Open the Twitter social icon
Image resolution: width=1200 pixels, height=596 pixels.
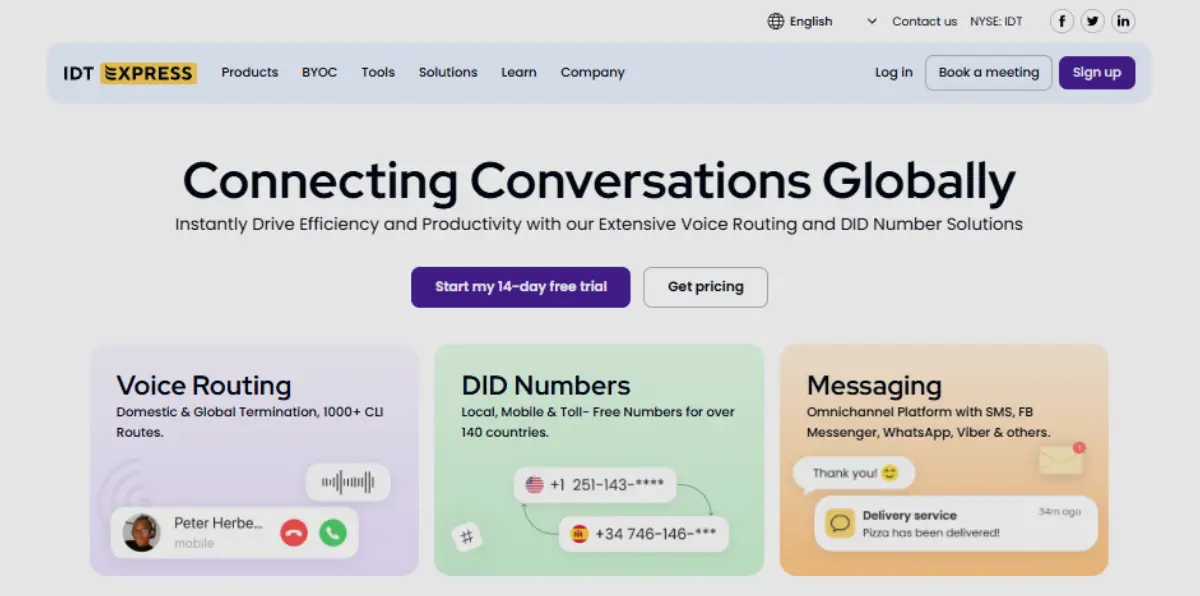(x=1092, y=21)
